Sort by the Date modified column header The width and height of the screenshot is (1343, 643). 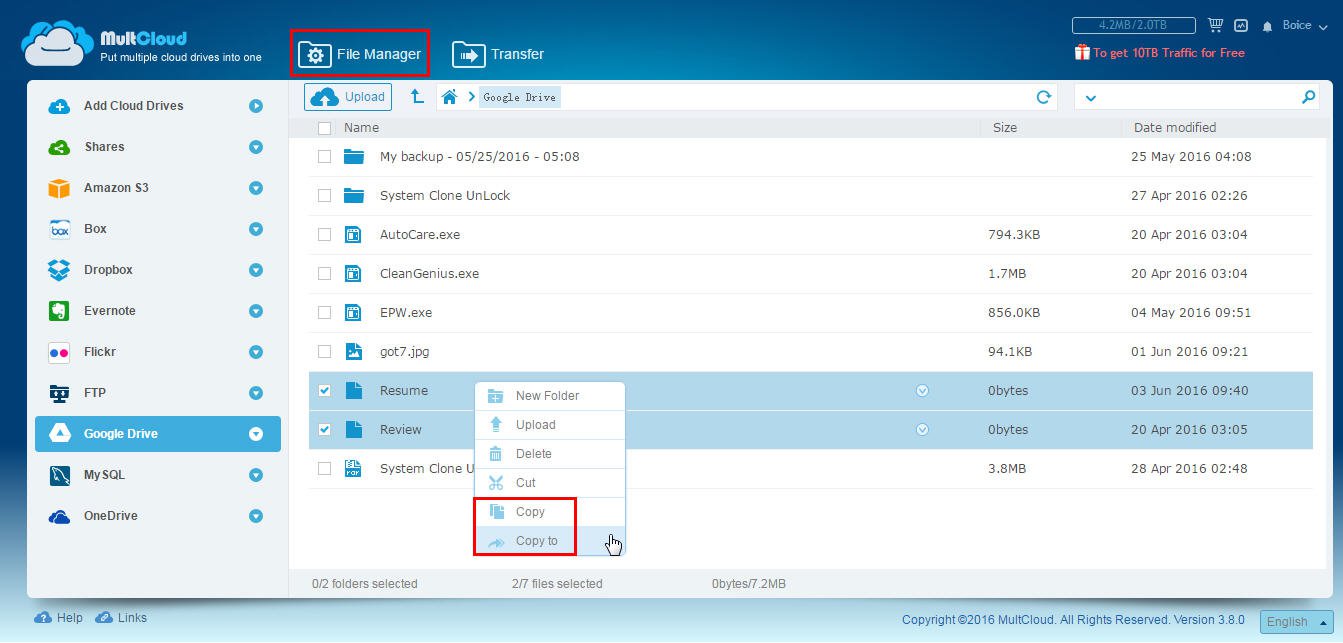pos(1175,128)
